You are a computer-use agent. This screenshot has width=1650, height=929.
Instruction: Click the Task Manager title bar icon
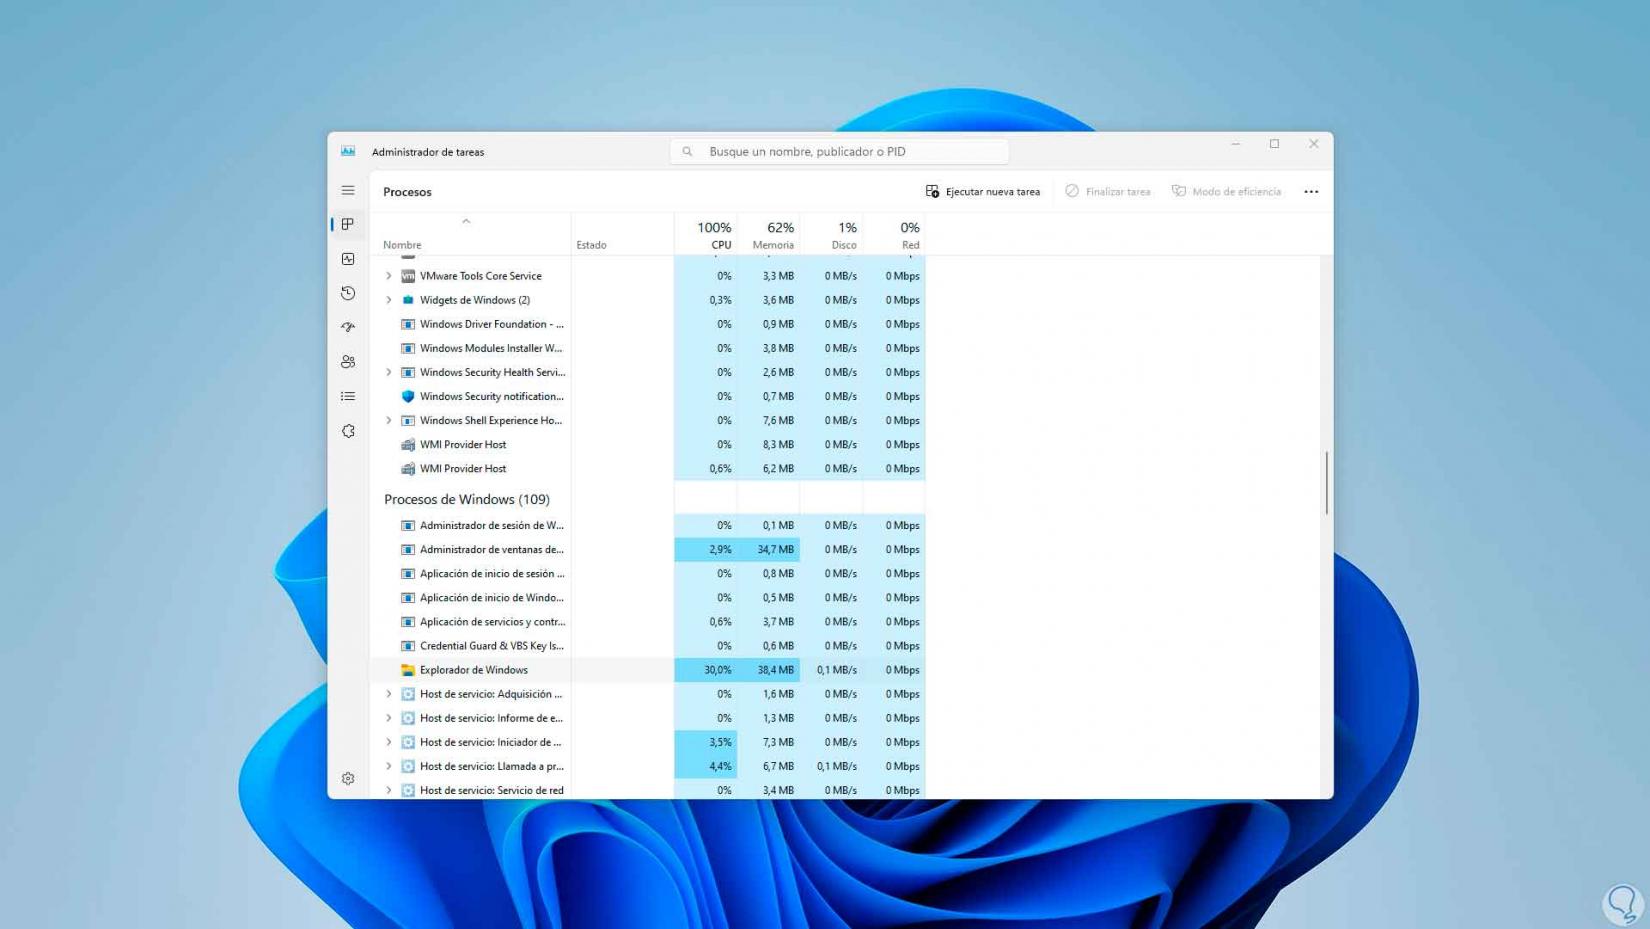348,151
